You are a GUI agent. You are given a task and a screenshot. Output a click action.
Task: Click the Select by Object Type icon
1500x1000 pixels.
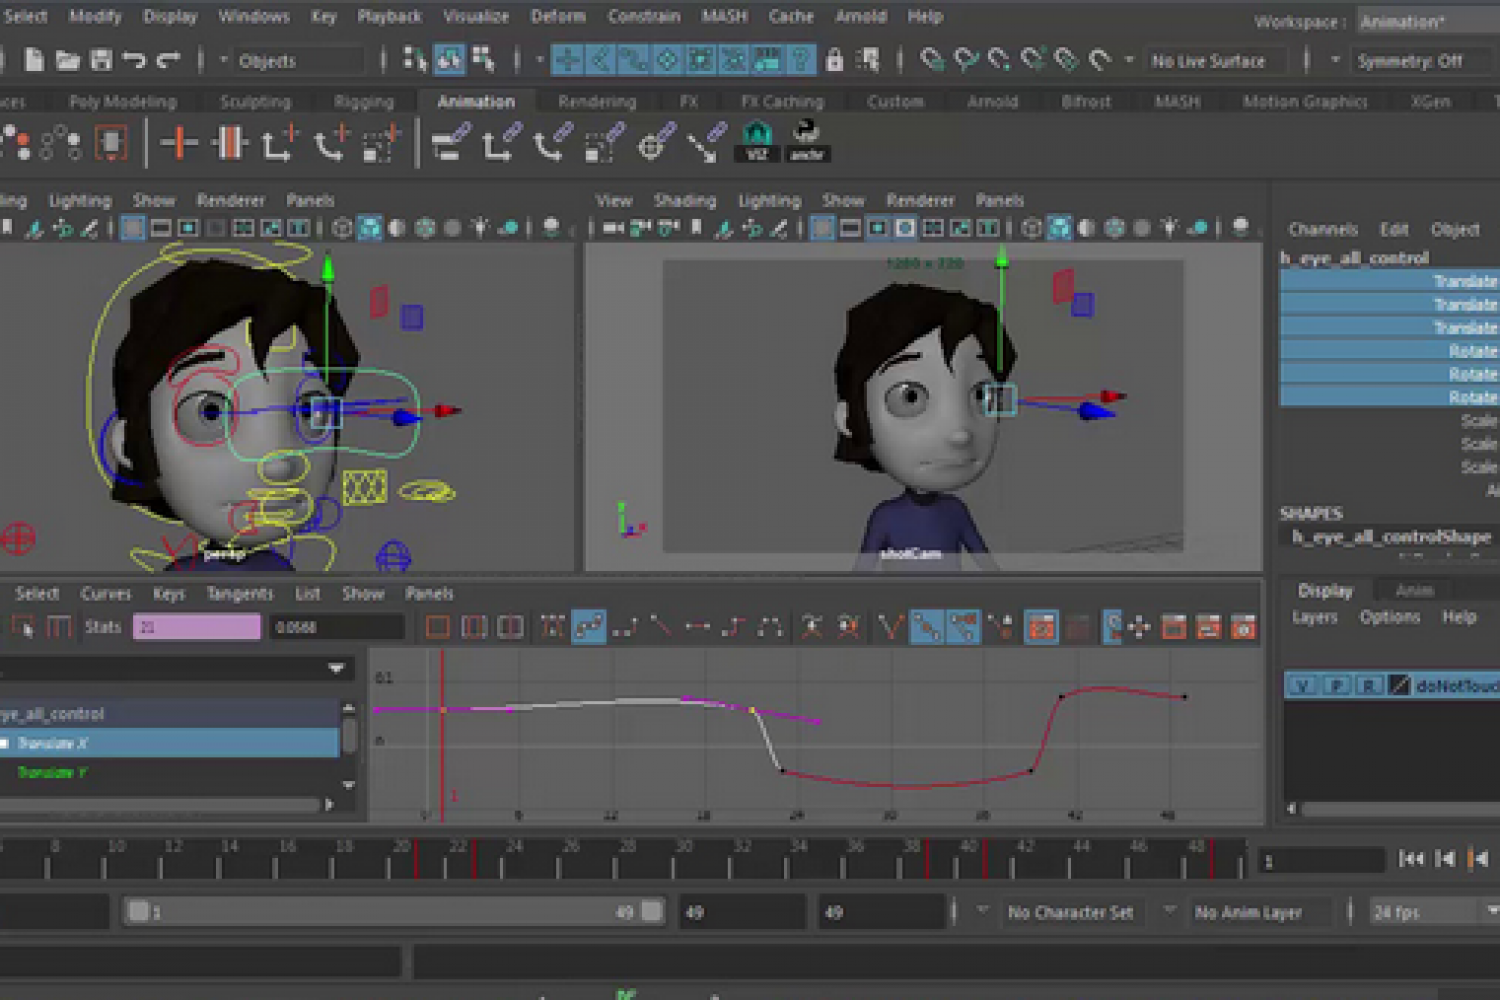[x=449, y=61]
